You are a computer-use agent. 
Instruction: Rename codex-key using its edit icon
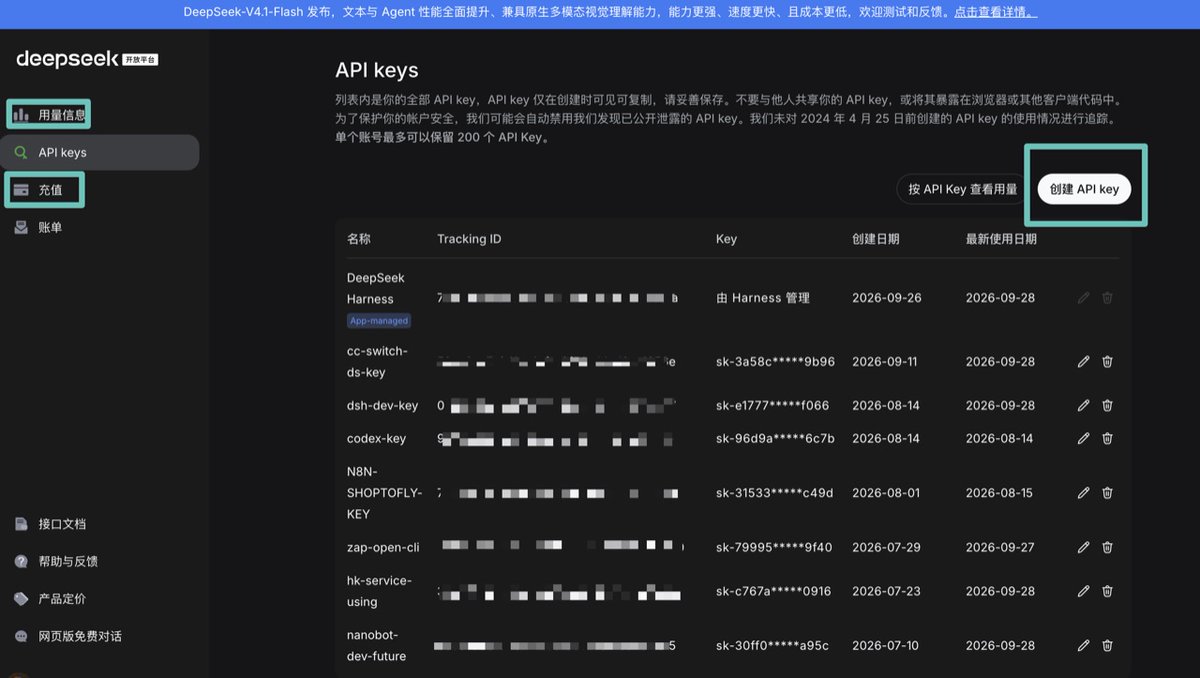pyautogui.click(x=1083, y=439)
